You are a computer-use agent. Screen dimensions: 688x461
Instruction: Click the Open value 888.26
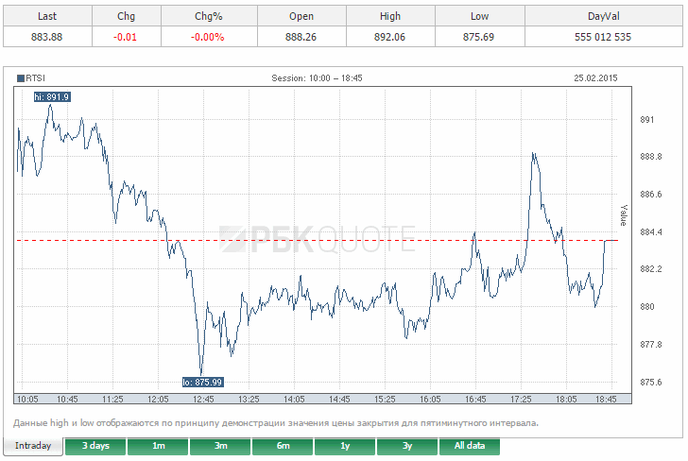tap(301, 36)
